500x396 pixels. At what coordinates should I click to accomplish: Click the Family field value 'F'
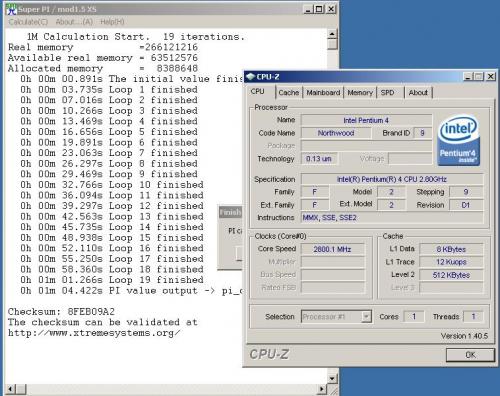click(315, 192)
